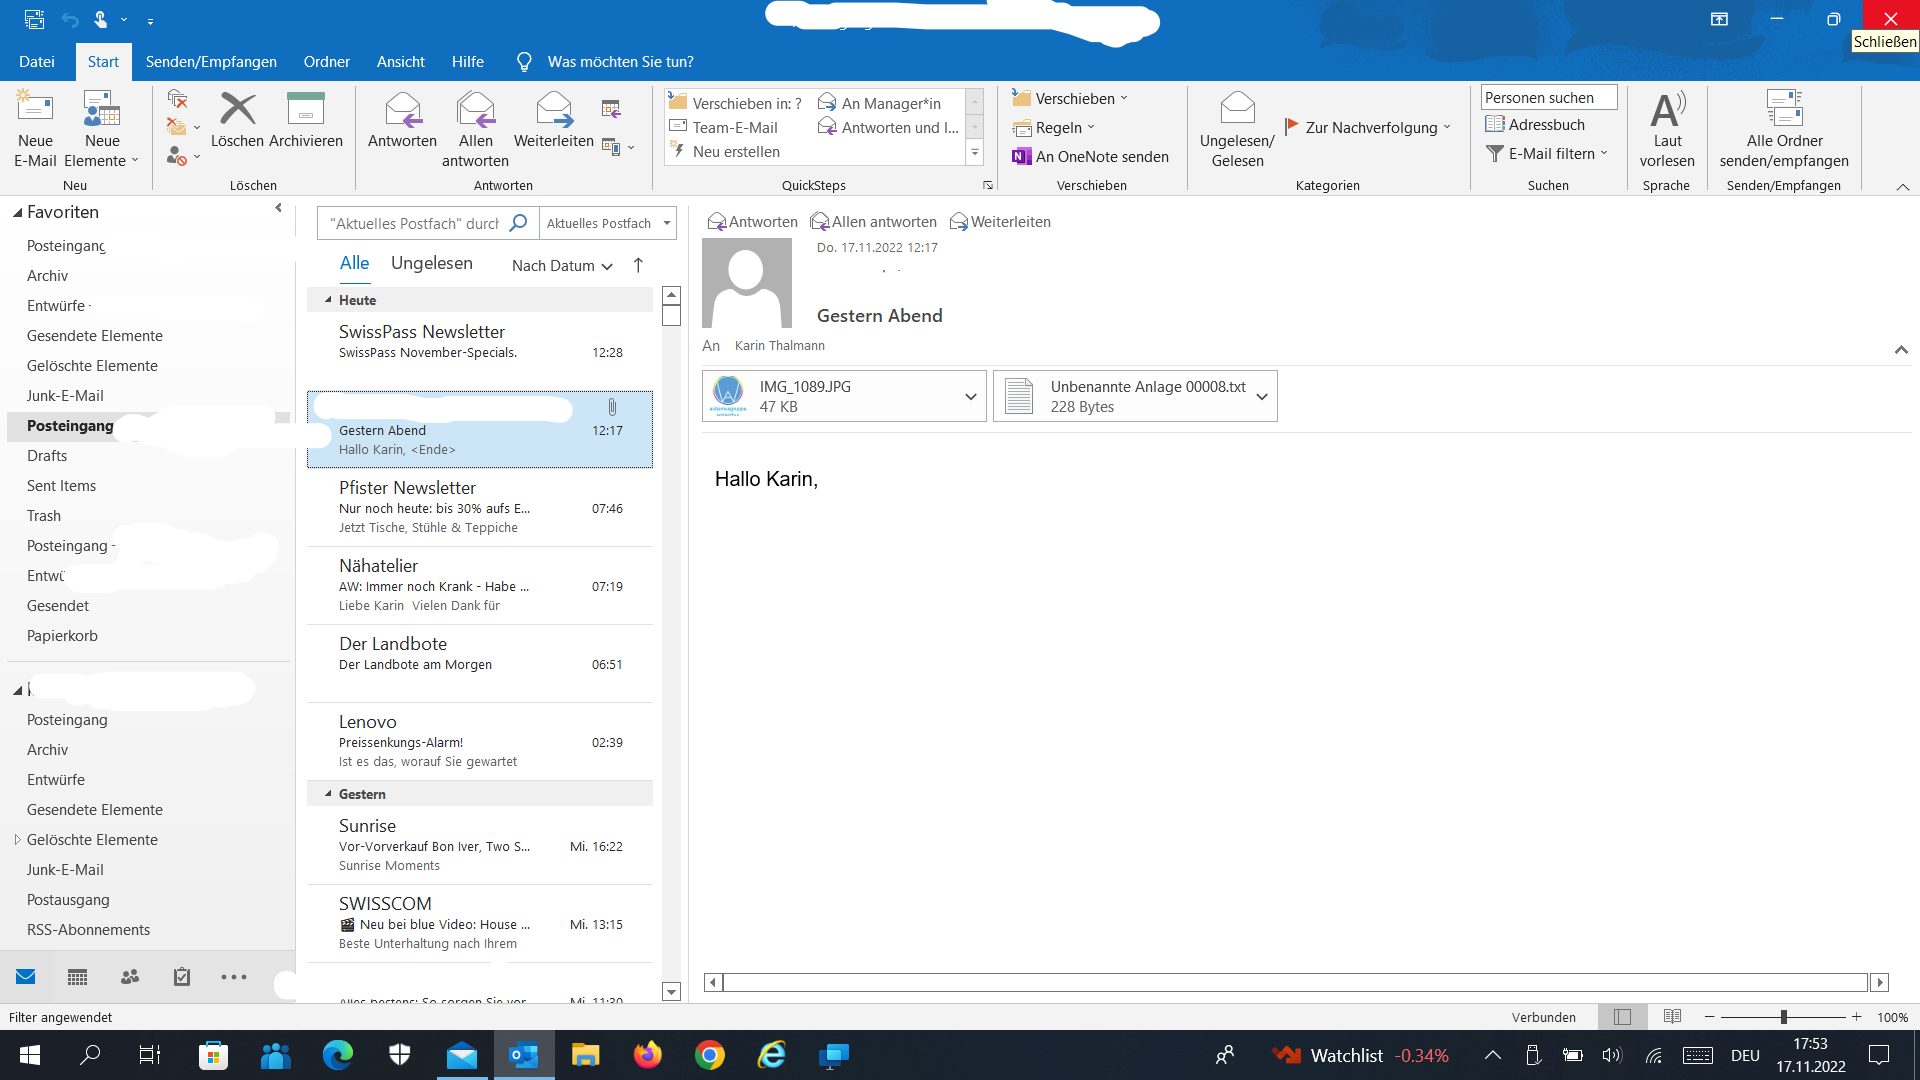
Task: Open Adressbuch from the ribbon
Action: 1535,125
